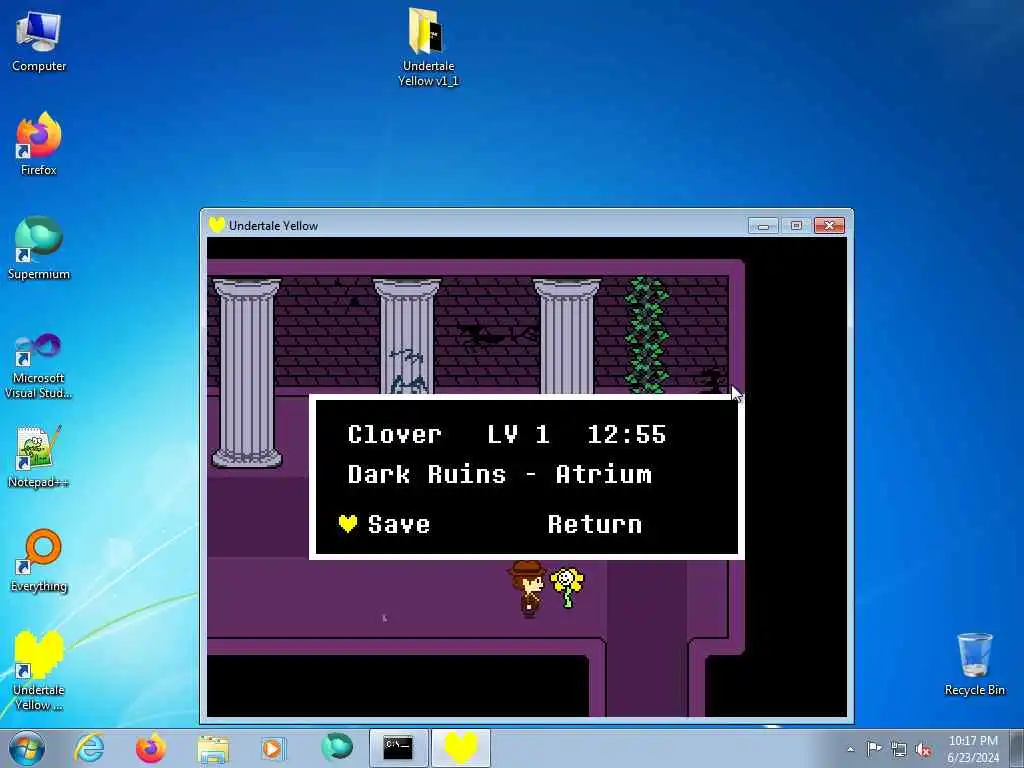The image size is (1024, 768).
Task: Click the Undertale Yellow window heart icon
Action: point(217,225)
